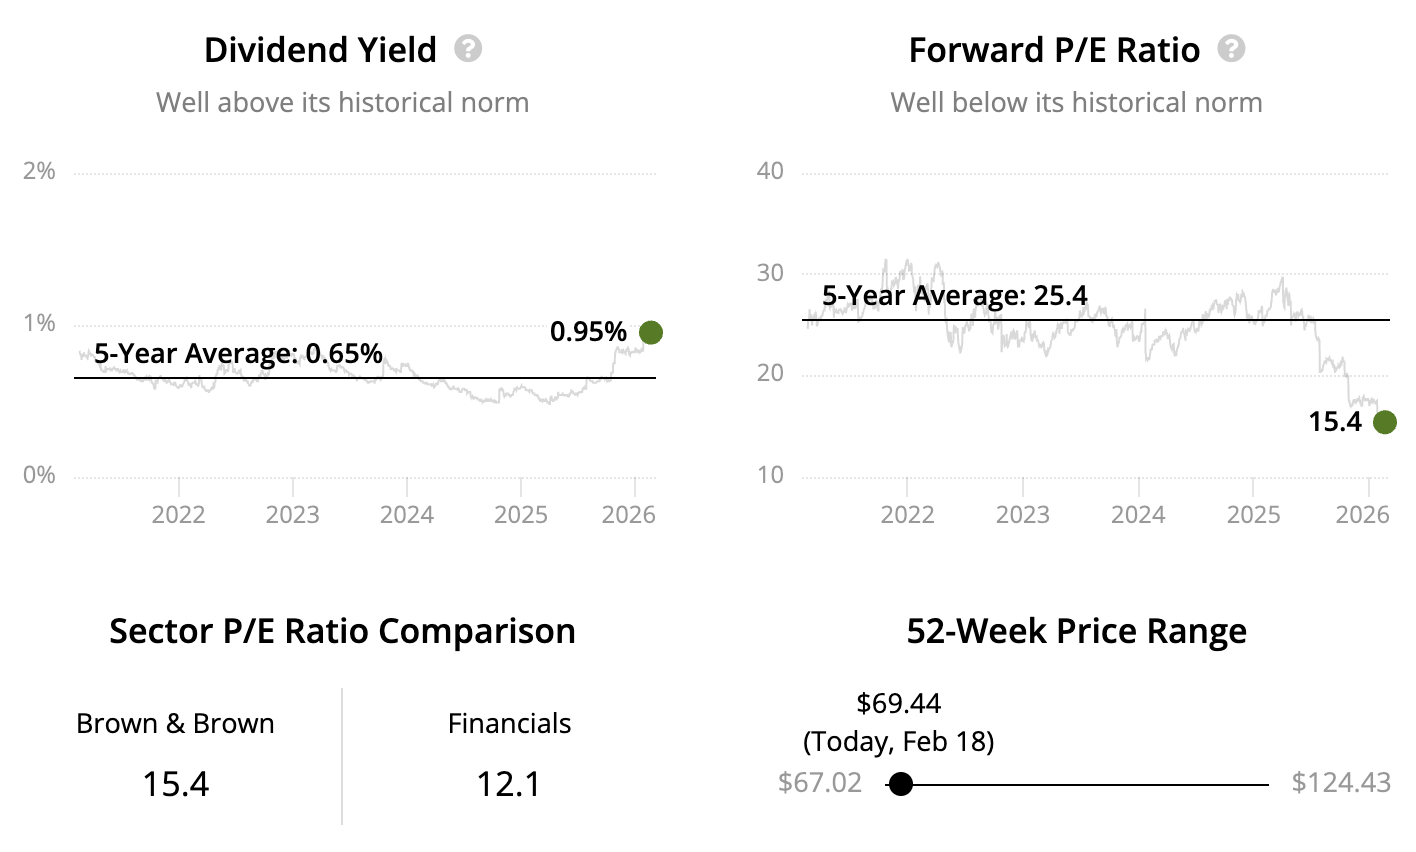
Task: Select the $69.44 today's price label
Action: click(x=898, y=704)
